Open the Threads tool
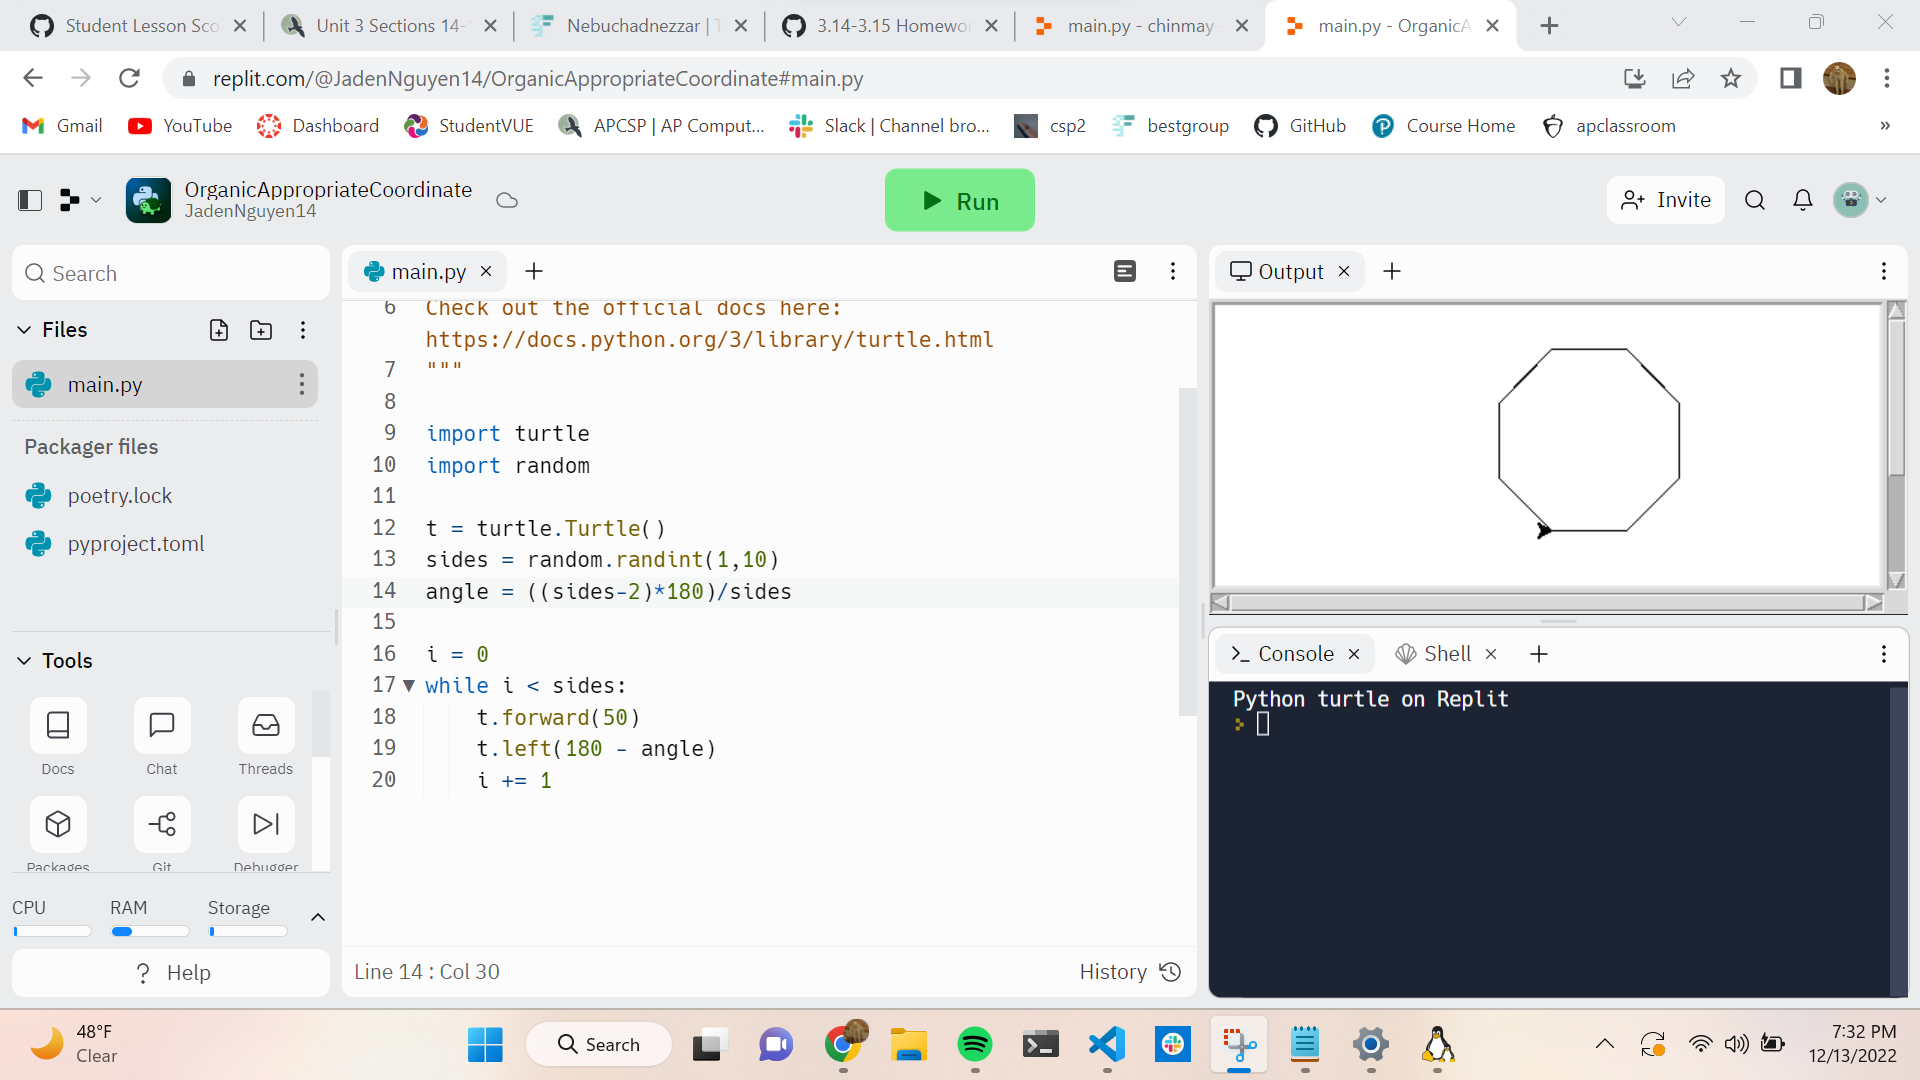The height and width of the screenshot is (1080, 1920). point(266,737)
